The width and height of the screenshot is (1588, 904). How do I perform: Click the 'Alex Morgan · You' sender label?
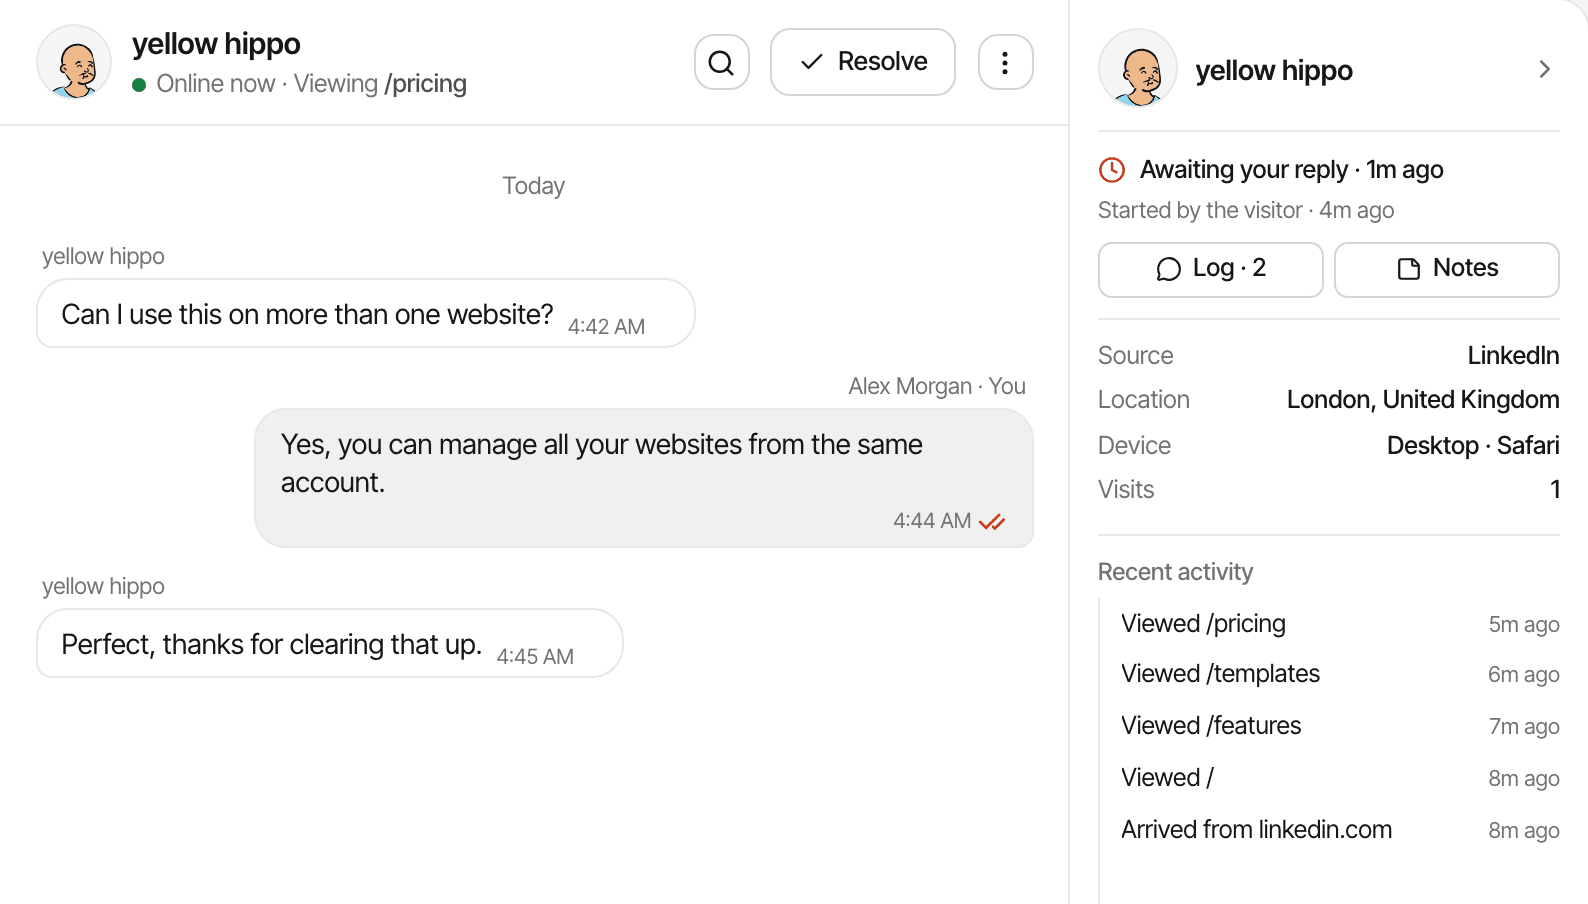937,387
